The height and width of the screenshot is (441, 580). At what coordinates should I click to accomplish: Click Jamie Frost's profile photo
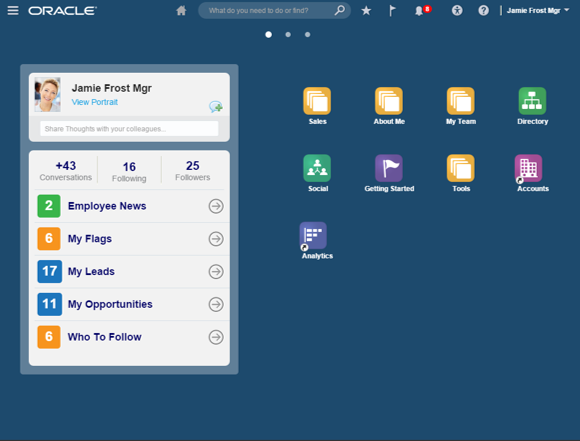47,94
